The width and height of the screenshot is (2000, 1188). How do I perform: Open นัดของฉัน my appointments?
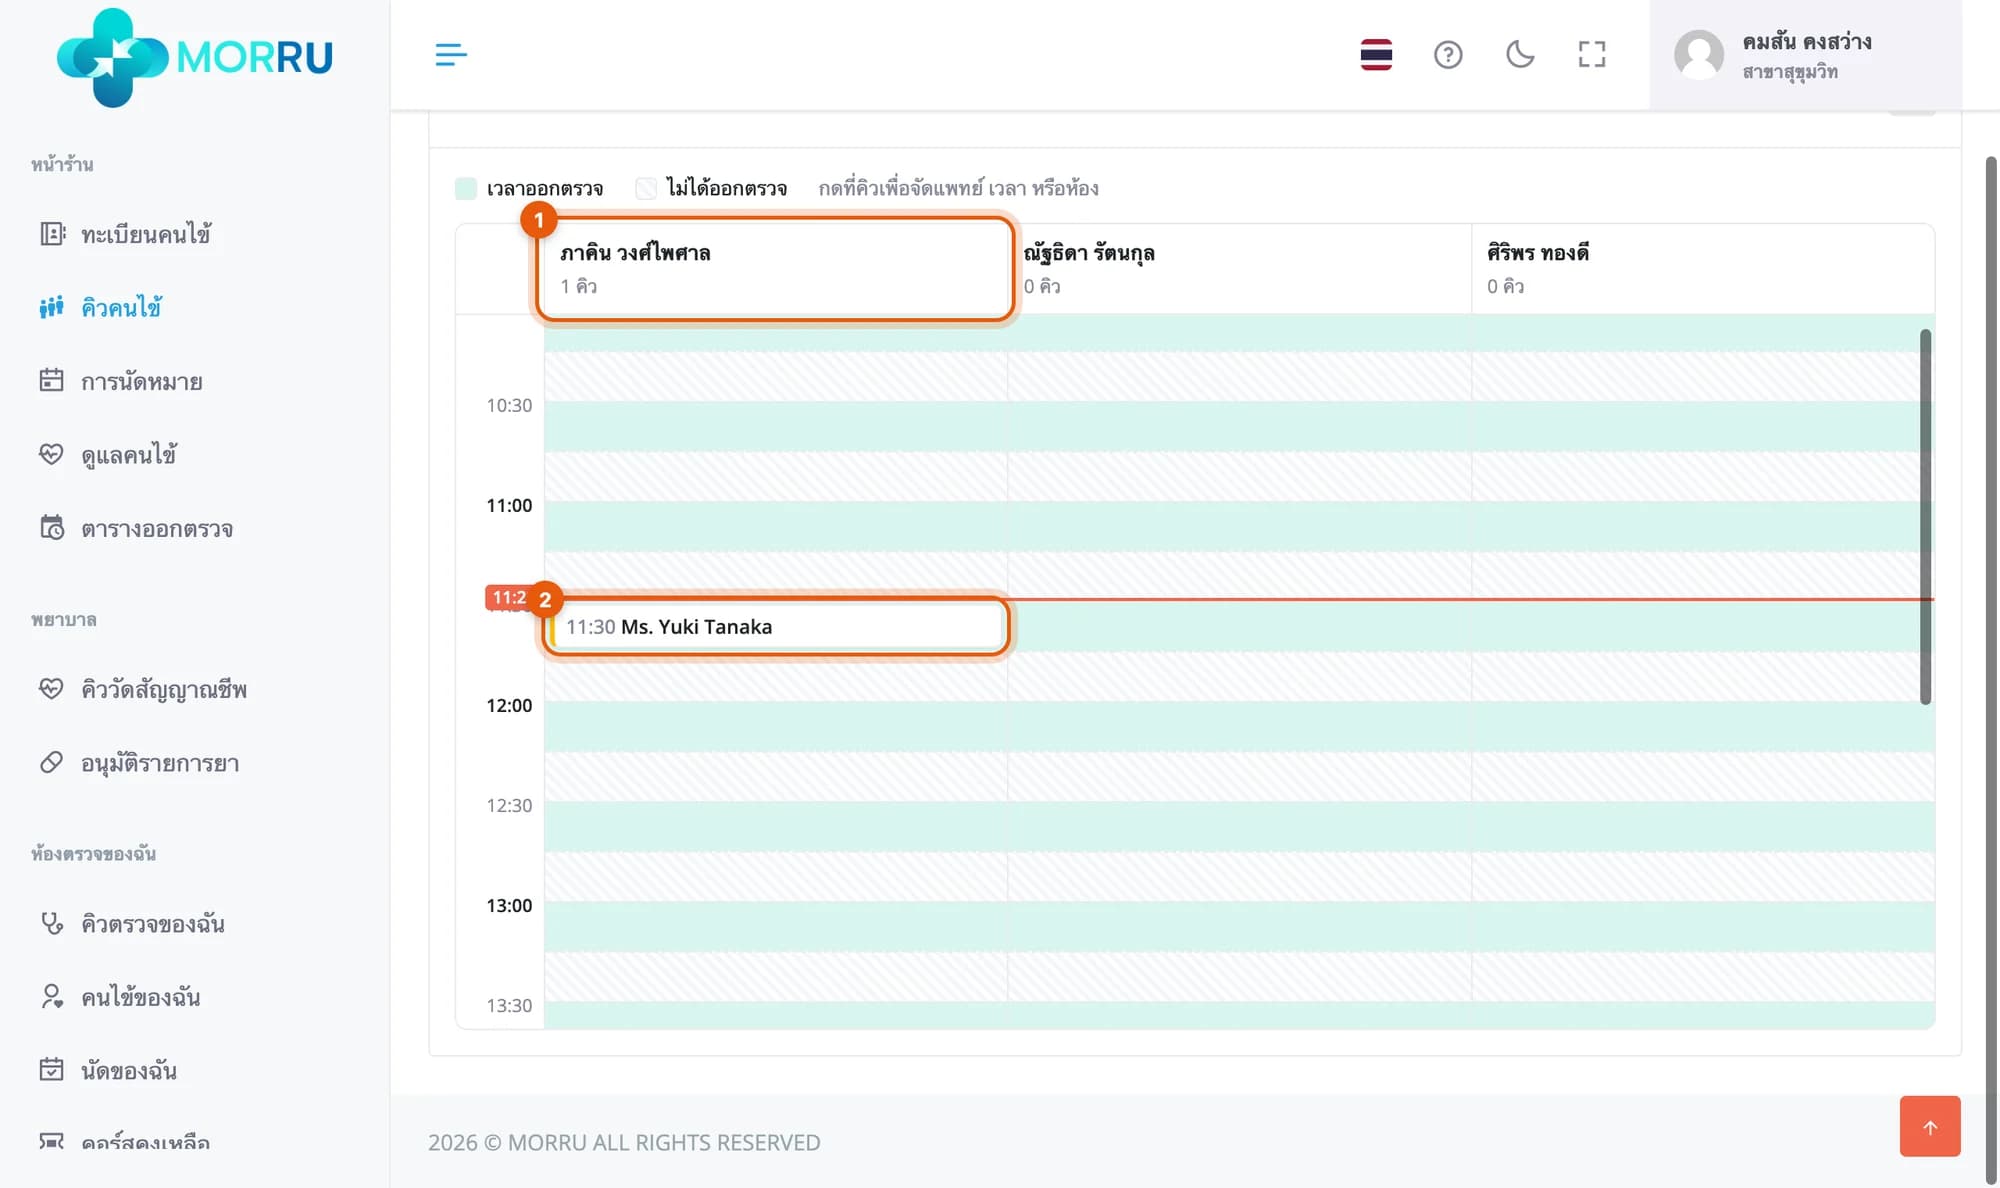(108, 1070)
